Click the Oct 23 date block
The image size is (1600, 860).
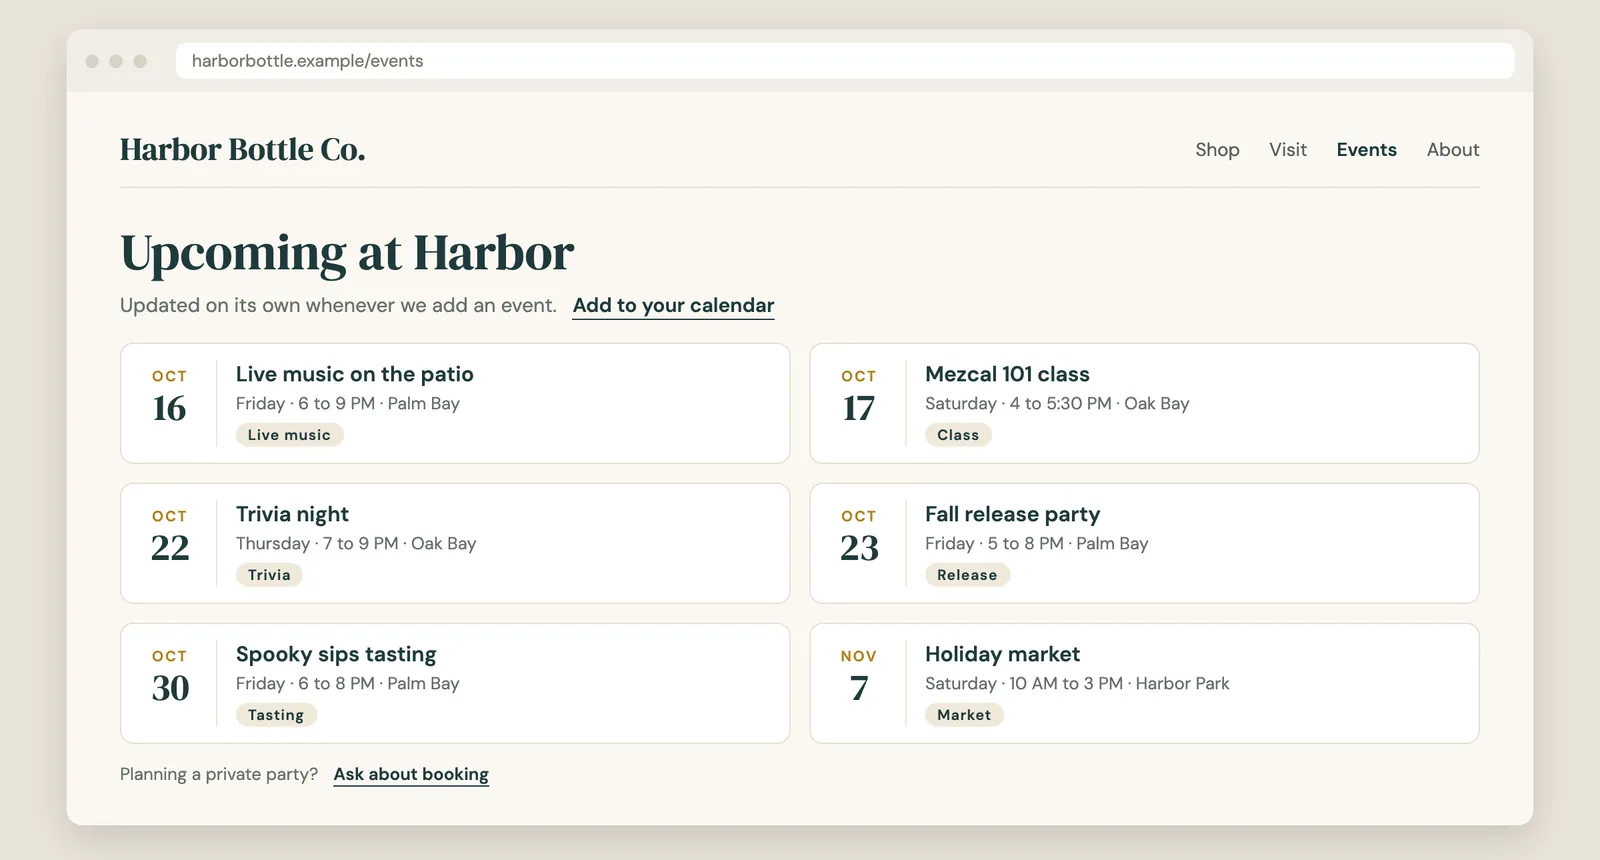coord(858,537)
